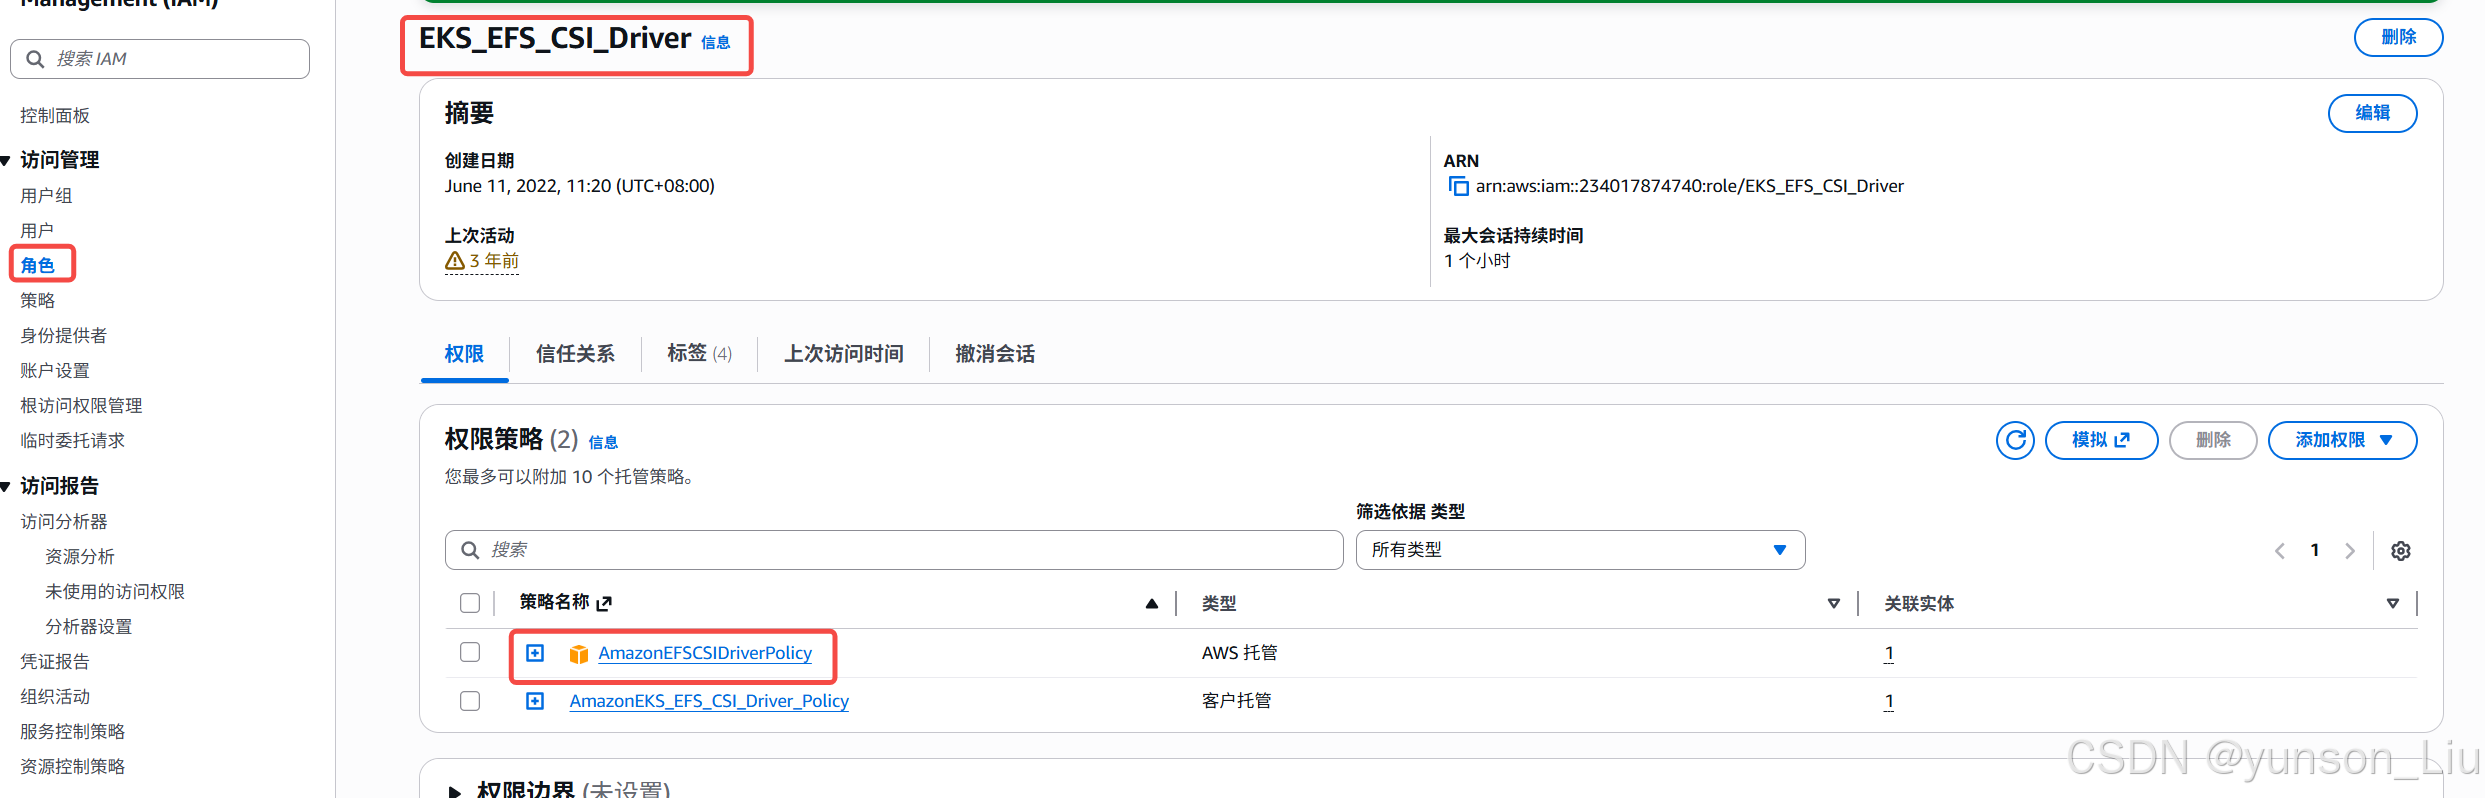Click the magnifier icon in policy search box
2485x798 pixels.
469,550
